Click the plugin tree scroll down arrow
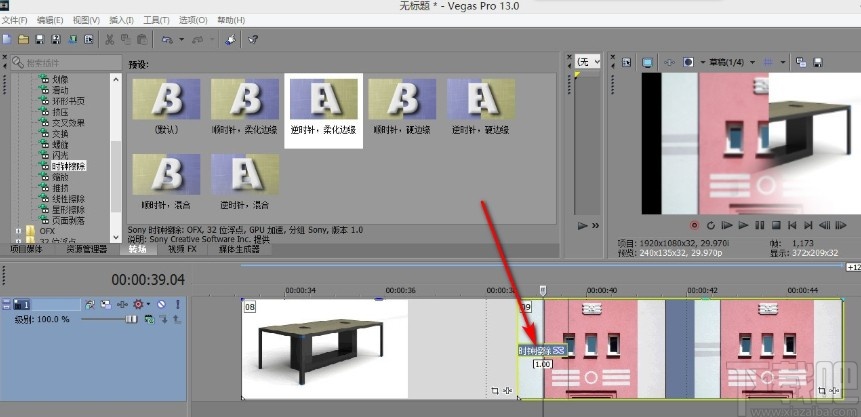The height and width of the screenshot is (417, 861). click(x=116, y=237)
